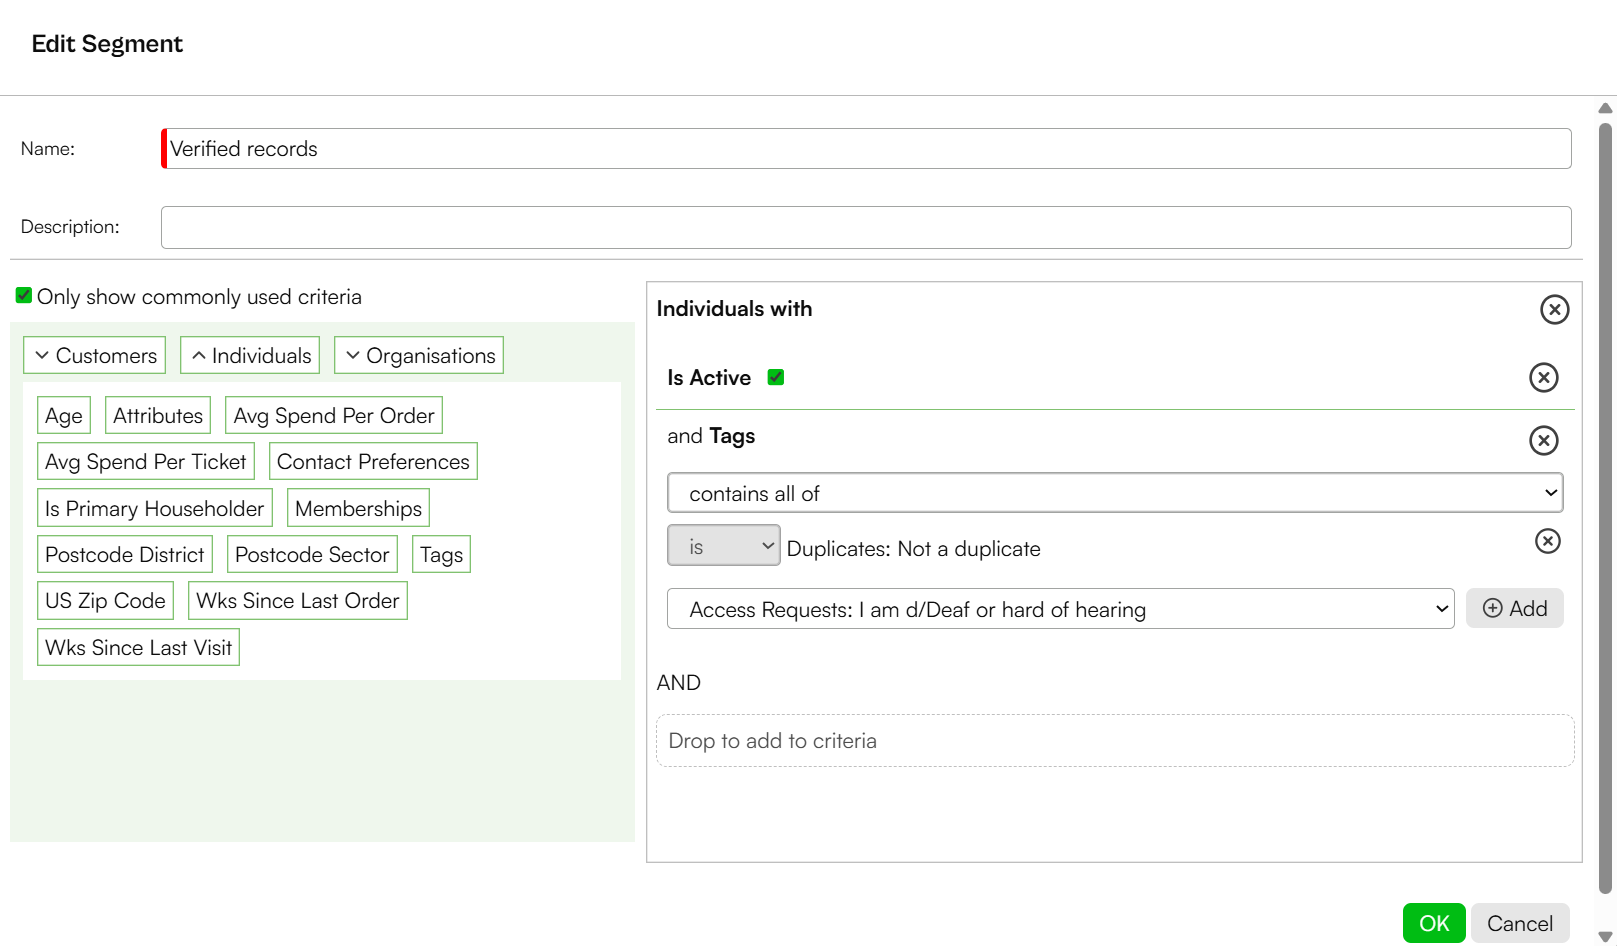Open the 'is' operator dropdown

click(x=724, y=546)
